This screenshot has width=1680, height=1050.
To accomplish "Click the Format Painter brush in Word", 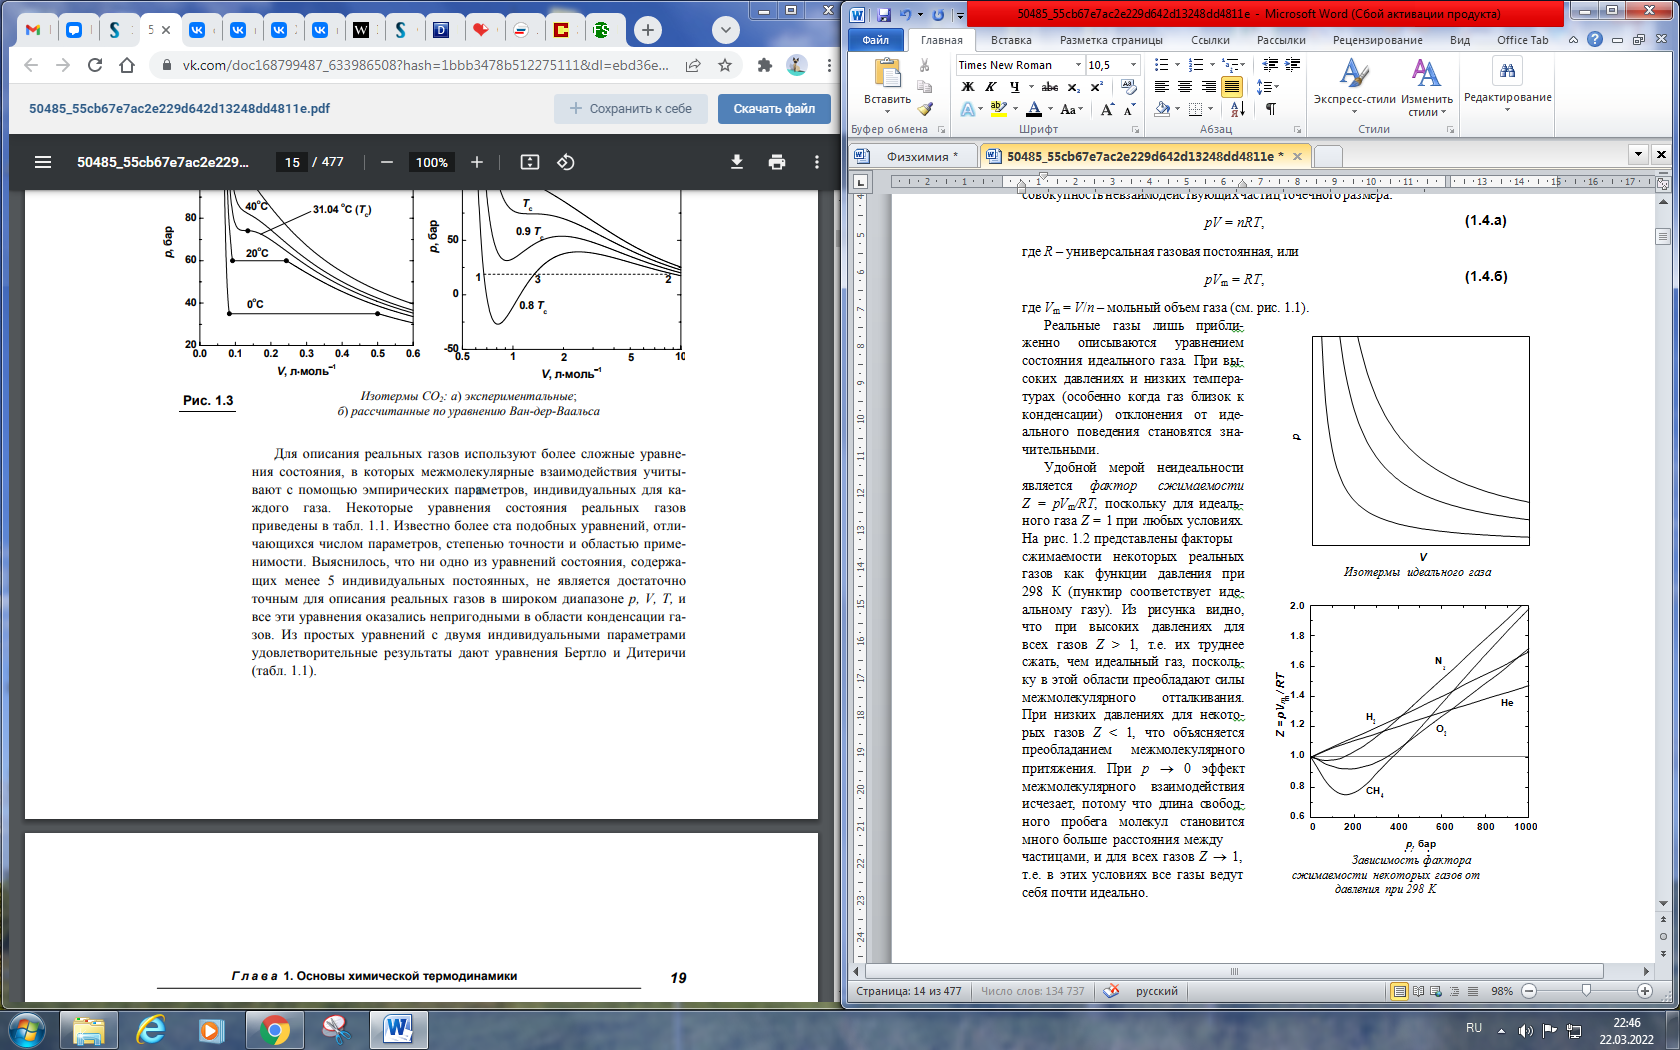I will coord(925,109).
